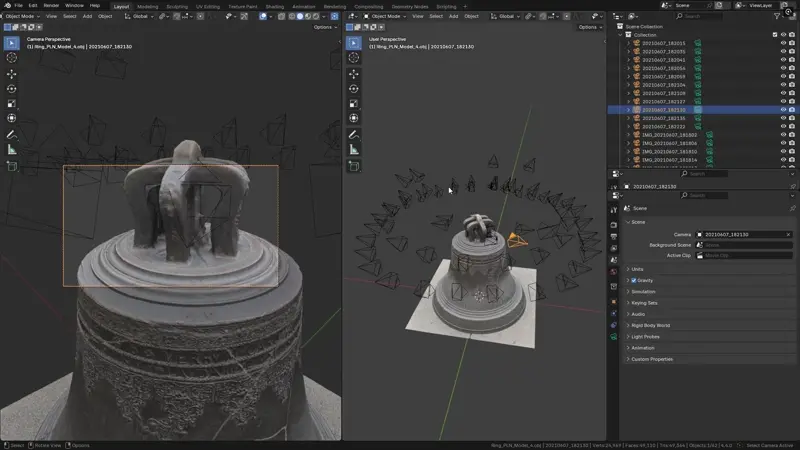Select the Add Cube tool in left viewport
800x450 pixels.
coord(11,166)
